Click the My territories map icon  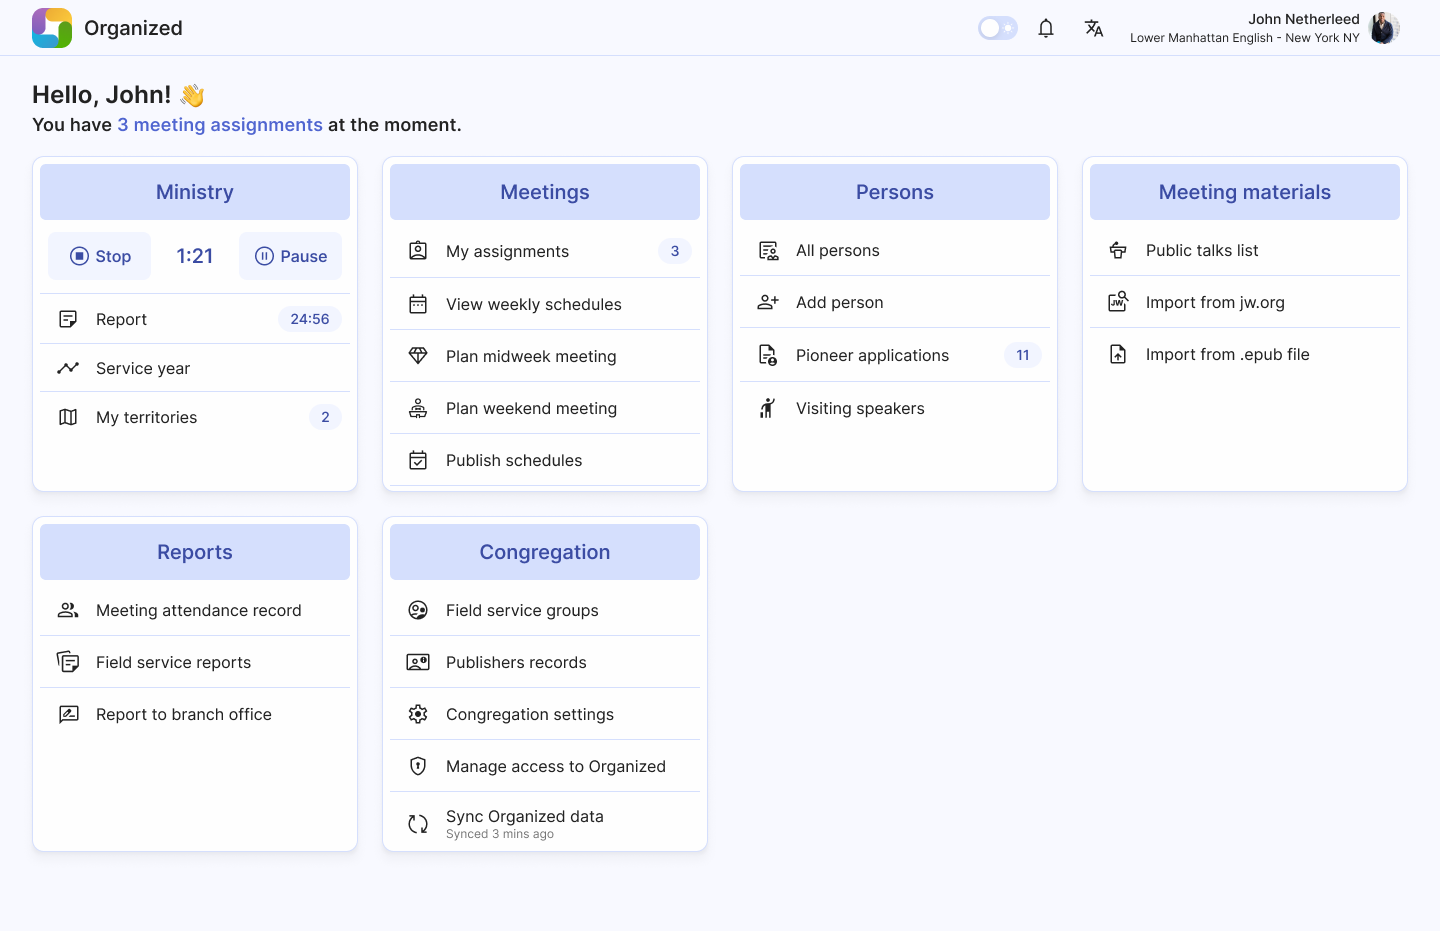click(x=67, y=417)
